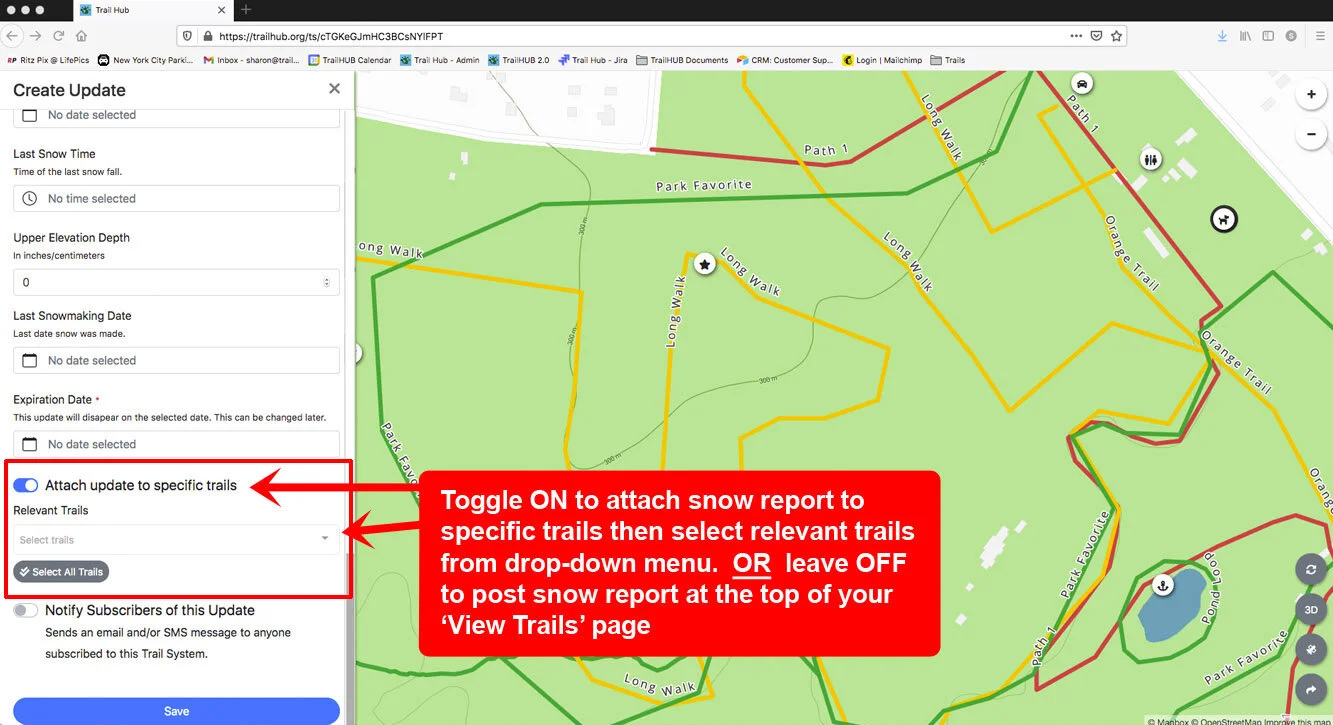1333x725 pixels.
Task: Save the snow report update
Action: [176, 711]
